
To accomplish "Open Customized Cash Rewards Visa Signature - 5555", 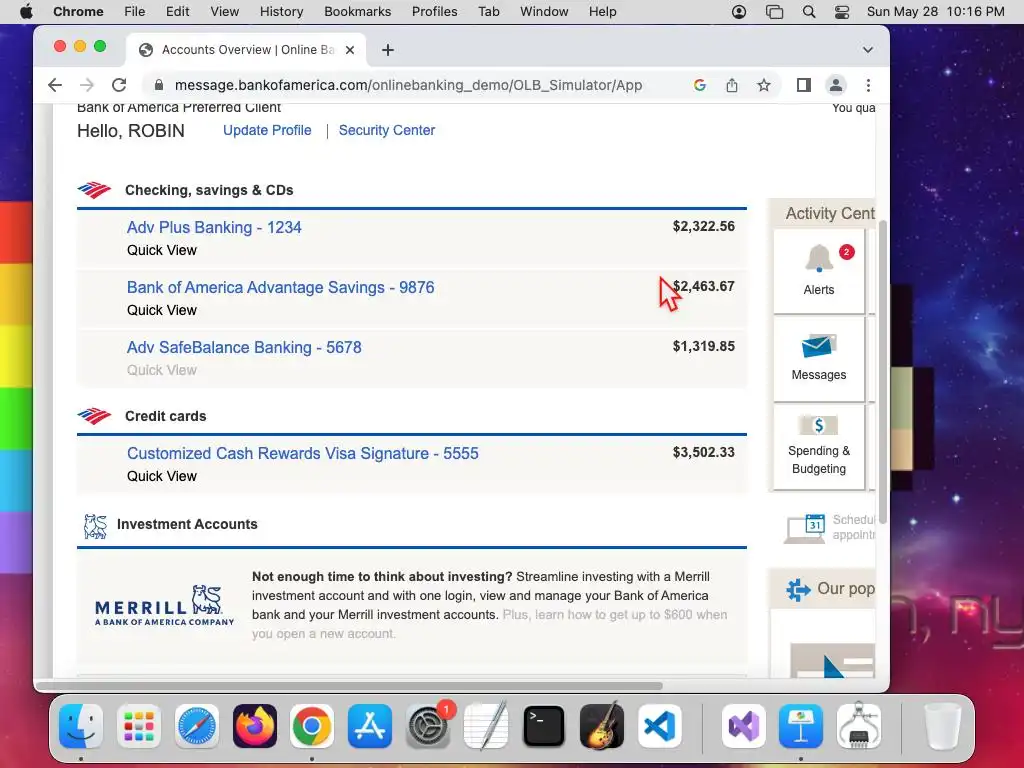I will point(303,453).
